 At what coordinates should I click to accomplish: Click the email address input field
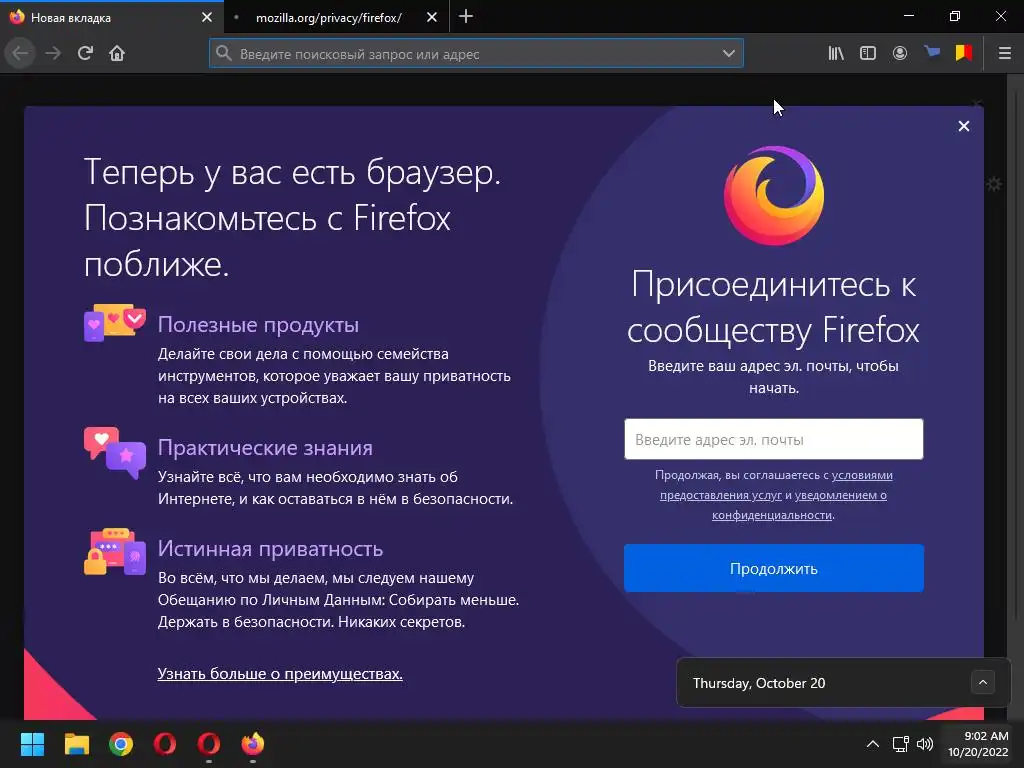click(774, 439)
